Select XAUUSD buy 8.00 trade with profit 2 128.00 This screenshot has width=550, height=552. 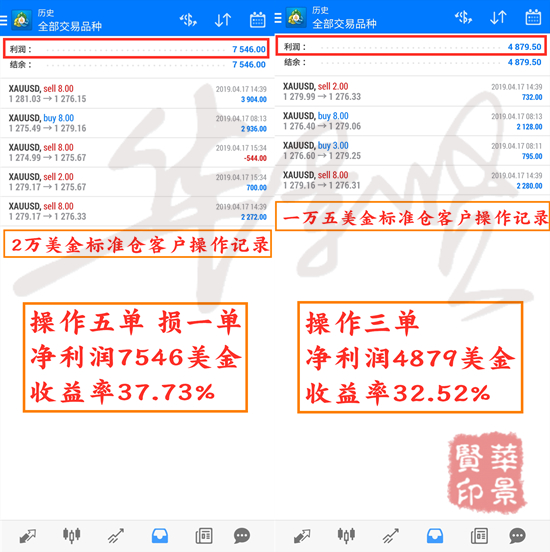click(x=412, y=121)
